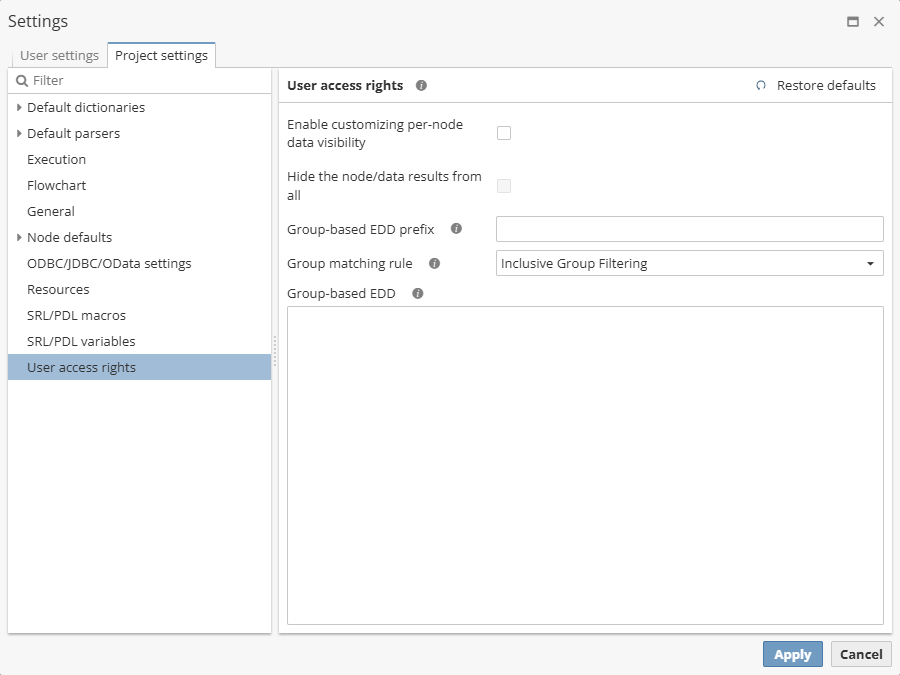The height and width of the screenshot is (675, 900).
Task: Click the circular refresh icon beside Restore defaults
Action: point(761,85)
